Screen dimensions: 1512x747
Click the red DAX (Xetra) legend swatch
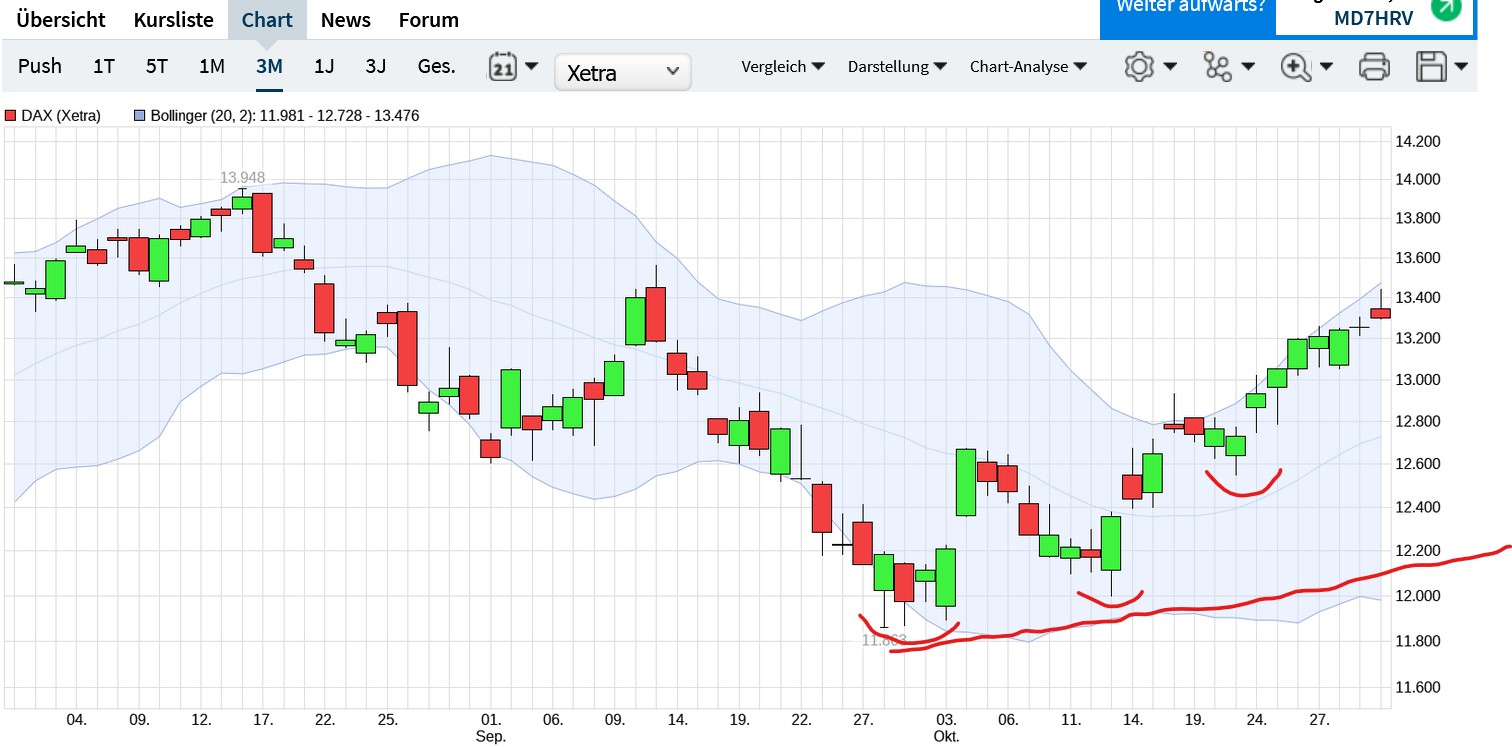pyautogui.click(x=11, y=116)
